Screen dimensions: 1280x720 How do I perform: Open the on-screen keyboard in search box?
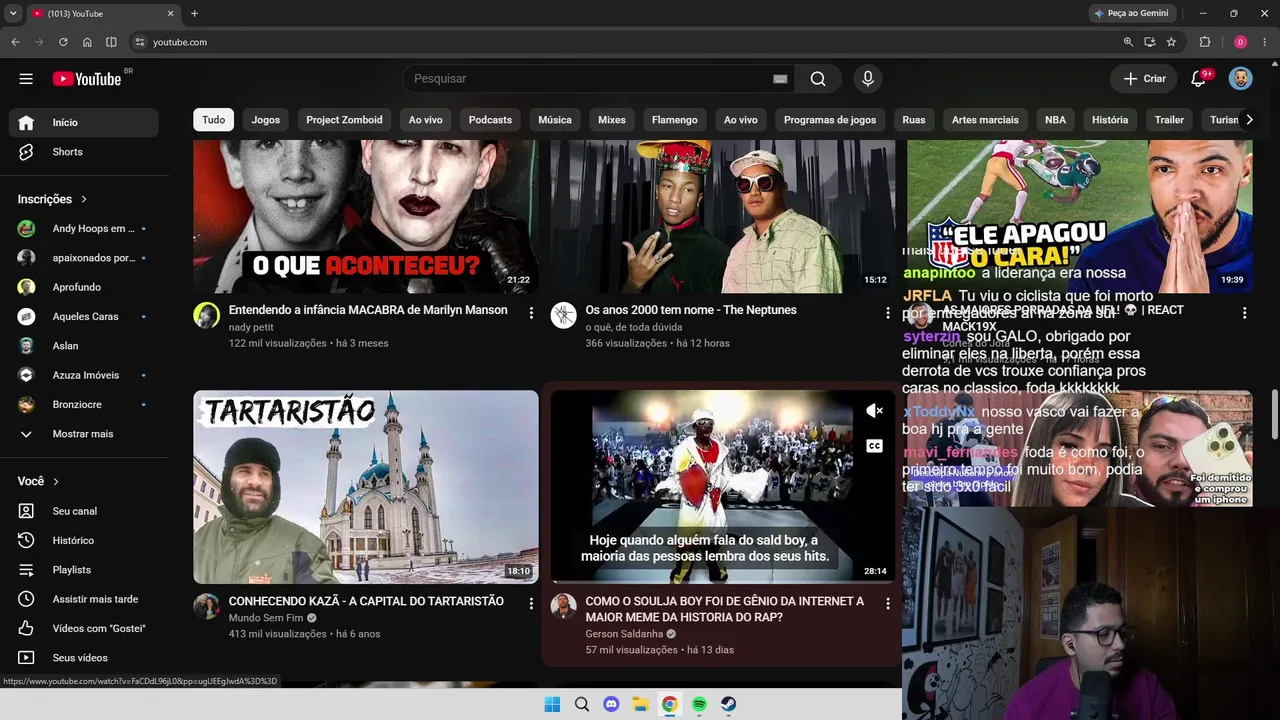pyautogui.click(x=780, y=79)
